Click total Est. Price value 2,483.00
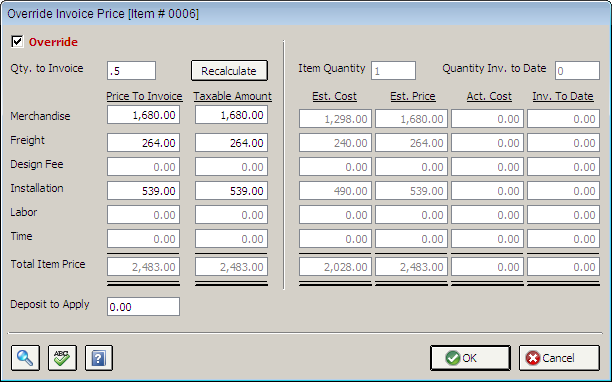 point(411,267)
